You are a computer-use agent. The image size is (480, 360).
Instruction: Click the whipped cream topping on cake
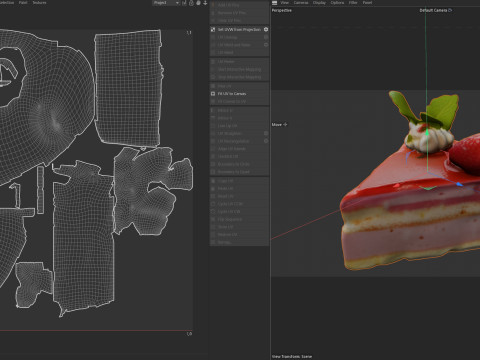point(429,139)
